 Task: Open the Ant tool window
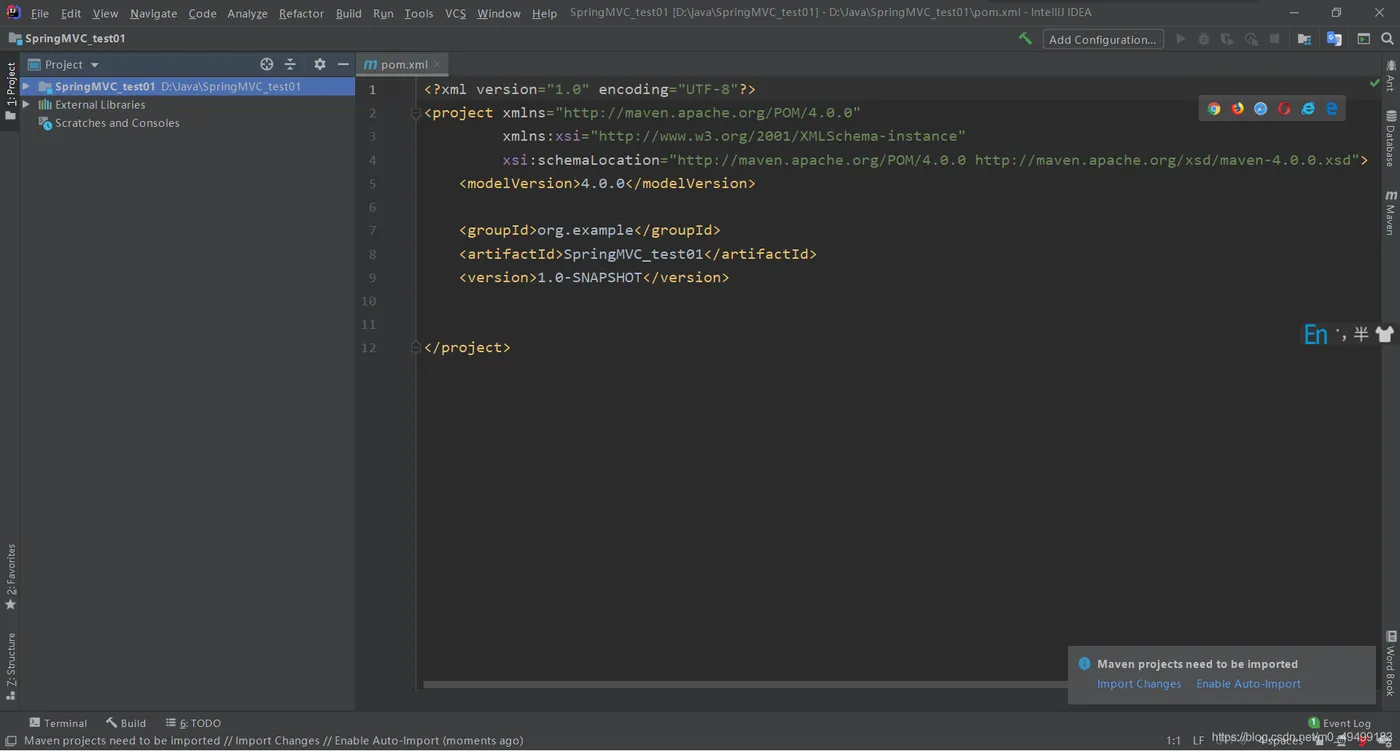click(1390, 77)
